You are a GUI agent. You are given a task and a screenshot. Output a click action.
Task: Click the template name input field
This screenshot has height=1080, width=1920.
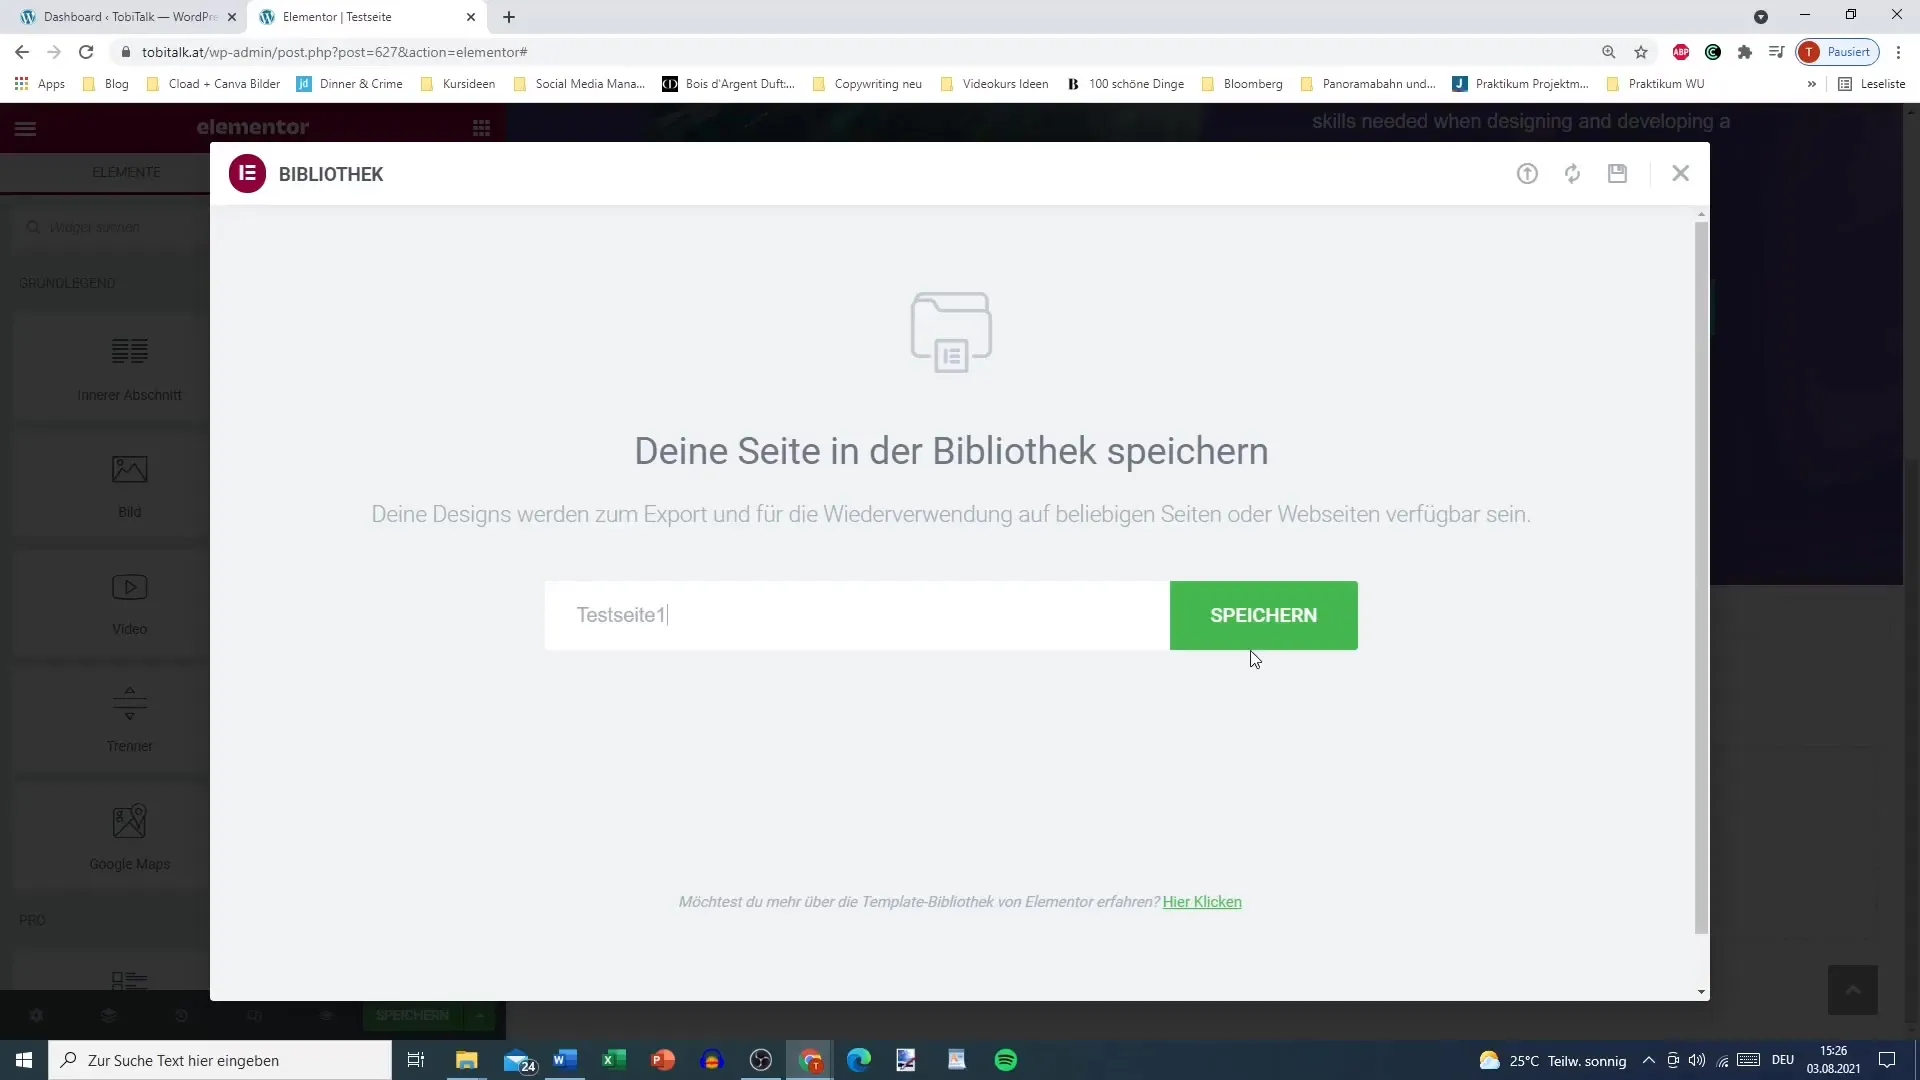click(x=857, y=615)
